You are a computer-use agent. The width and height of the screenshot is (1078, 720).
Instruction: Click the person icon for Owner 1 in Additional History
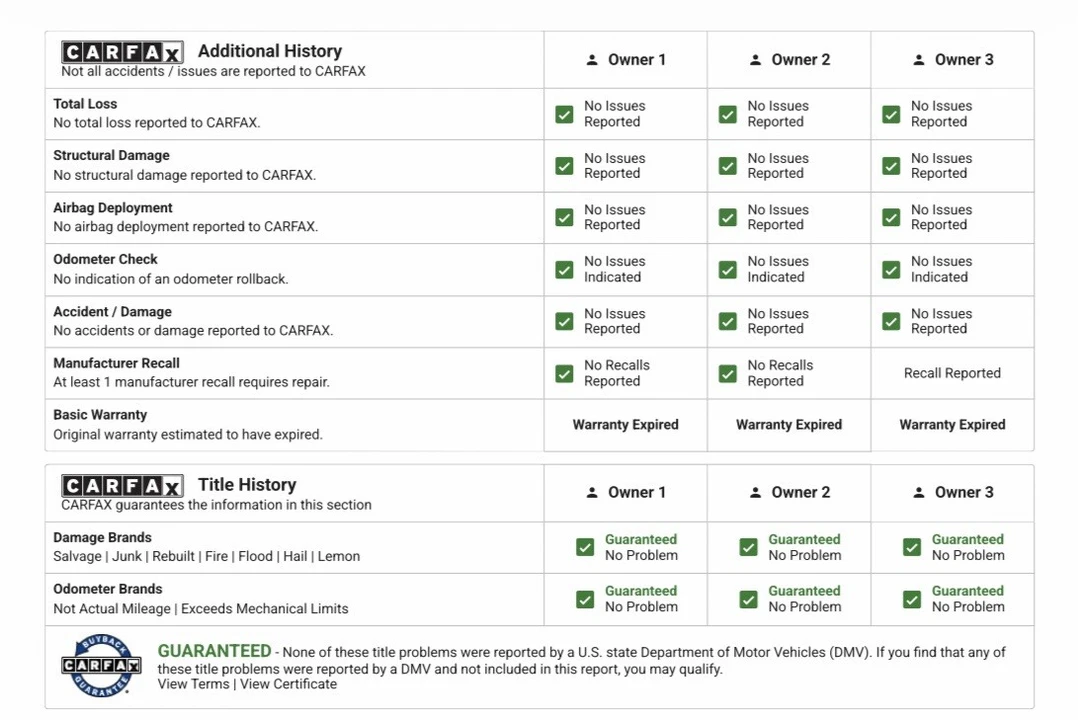tap(592, 60)
